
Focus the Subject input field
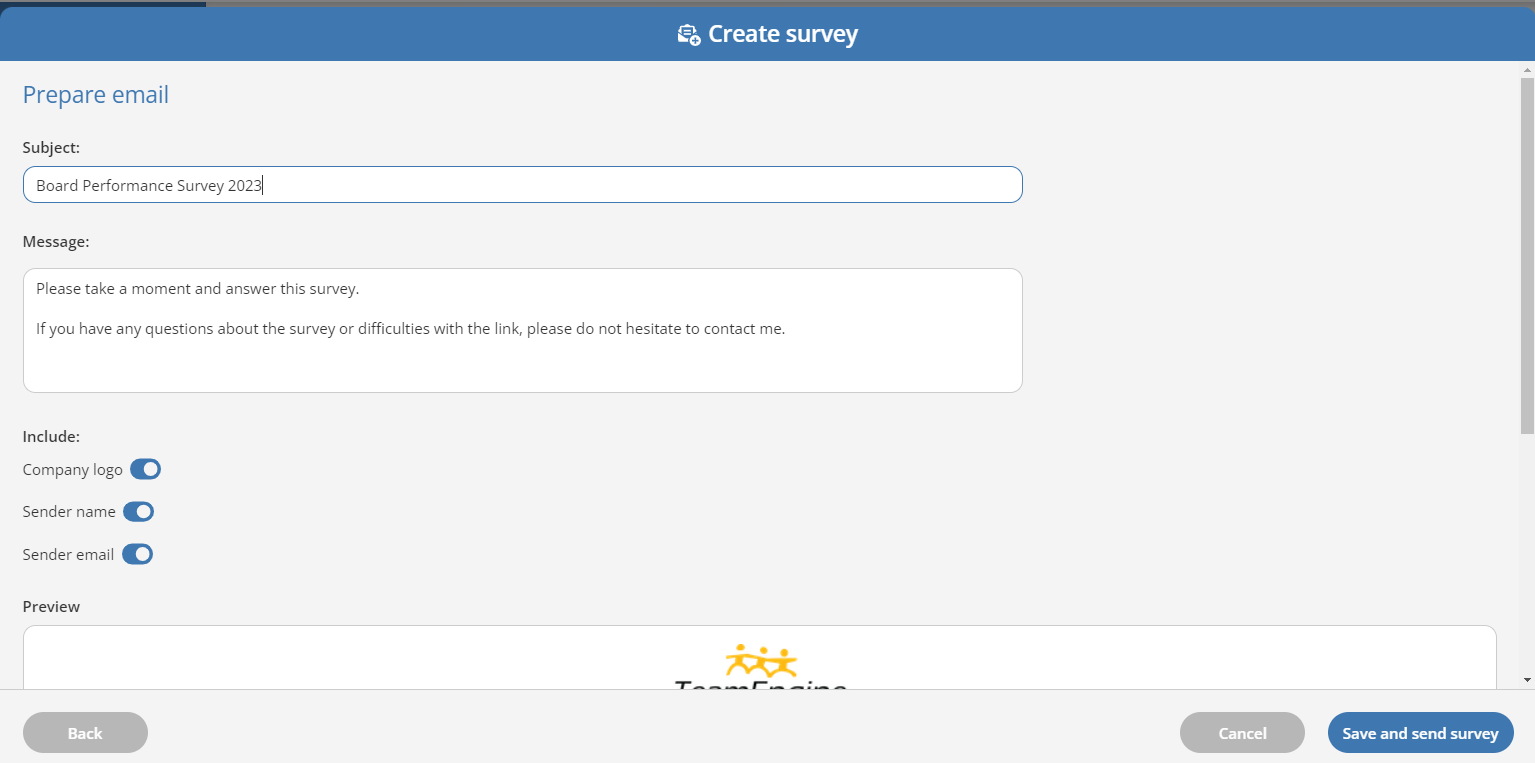[x=522, y=185]
